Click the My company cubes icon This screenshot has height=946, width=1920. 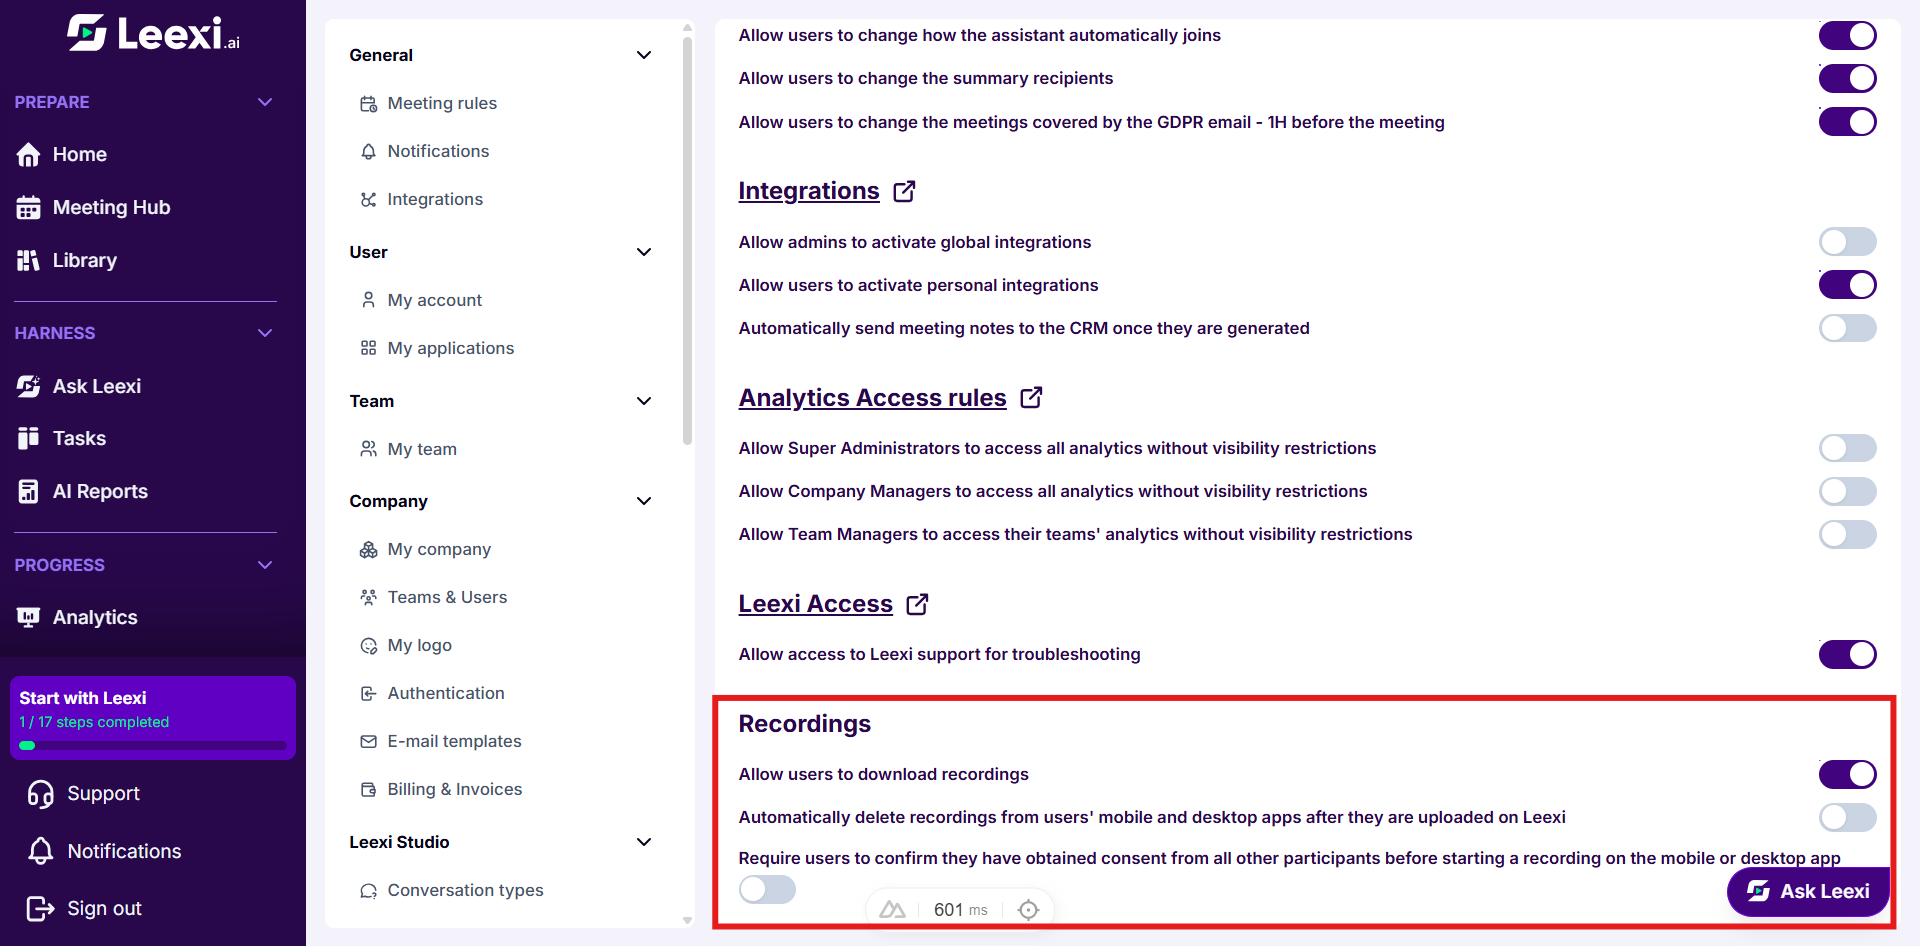(x=368, y=550)
